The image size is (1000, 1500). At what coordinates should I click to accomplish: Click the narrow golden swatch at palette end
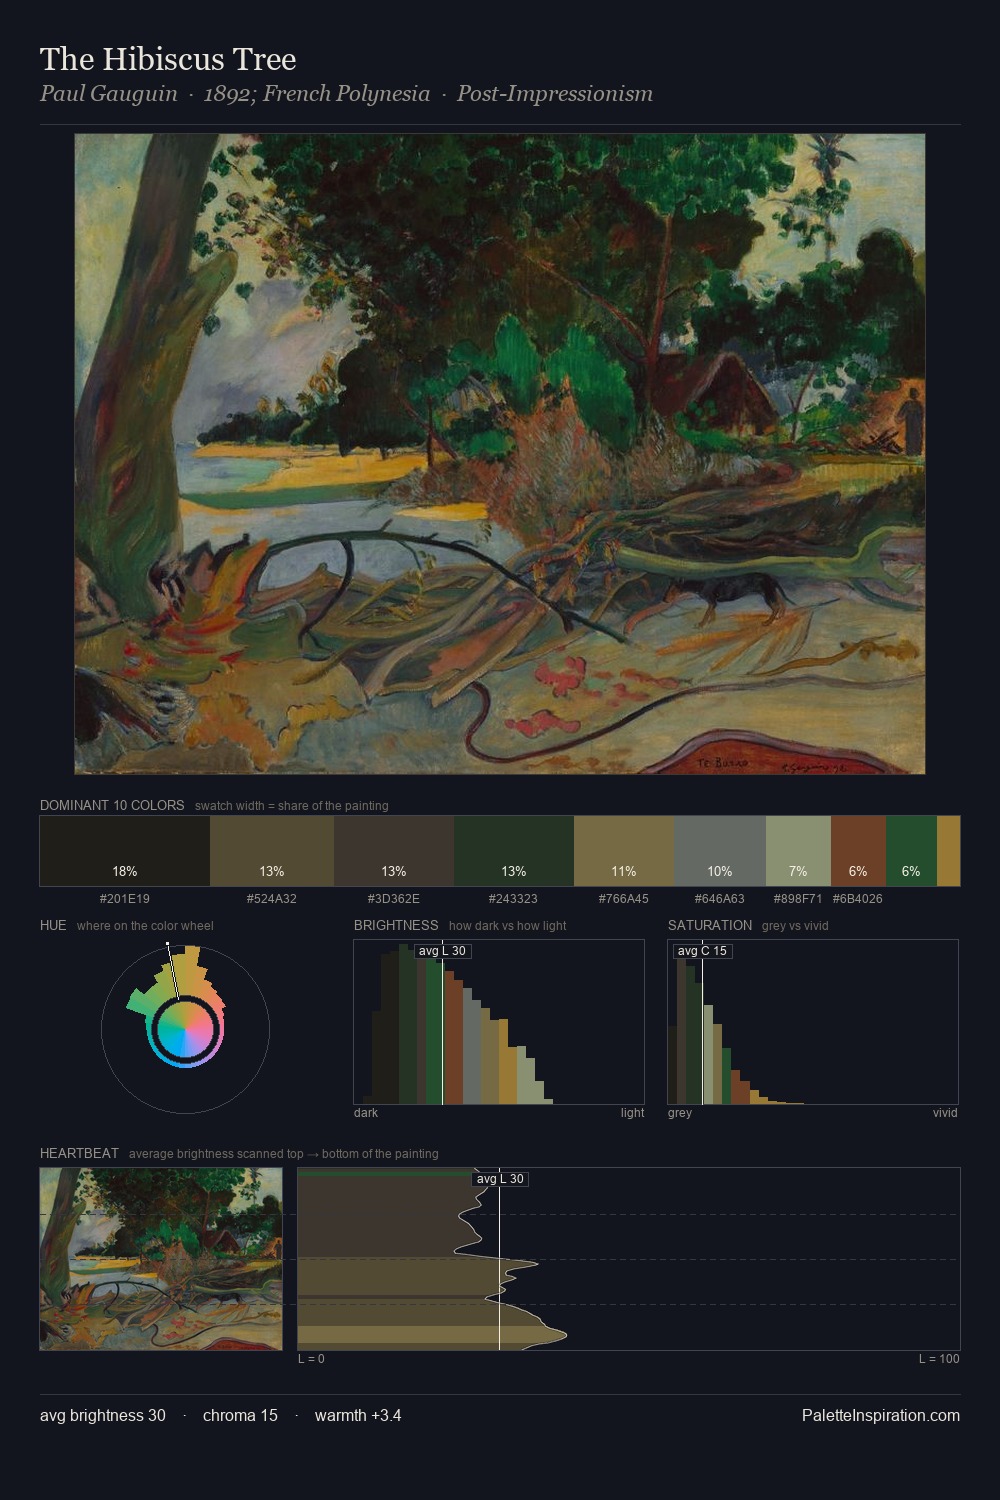pyautogui.click(x=948, y=851)
